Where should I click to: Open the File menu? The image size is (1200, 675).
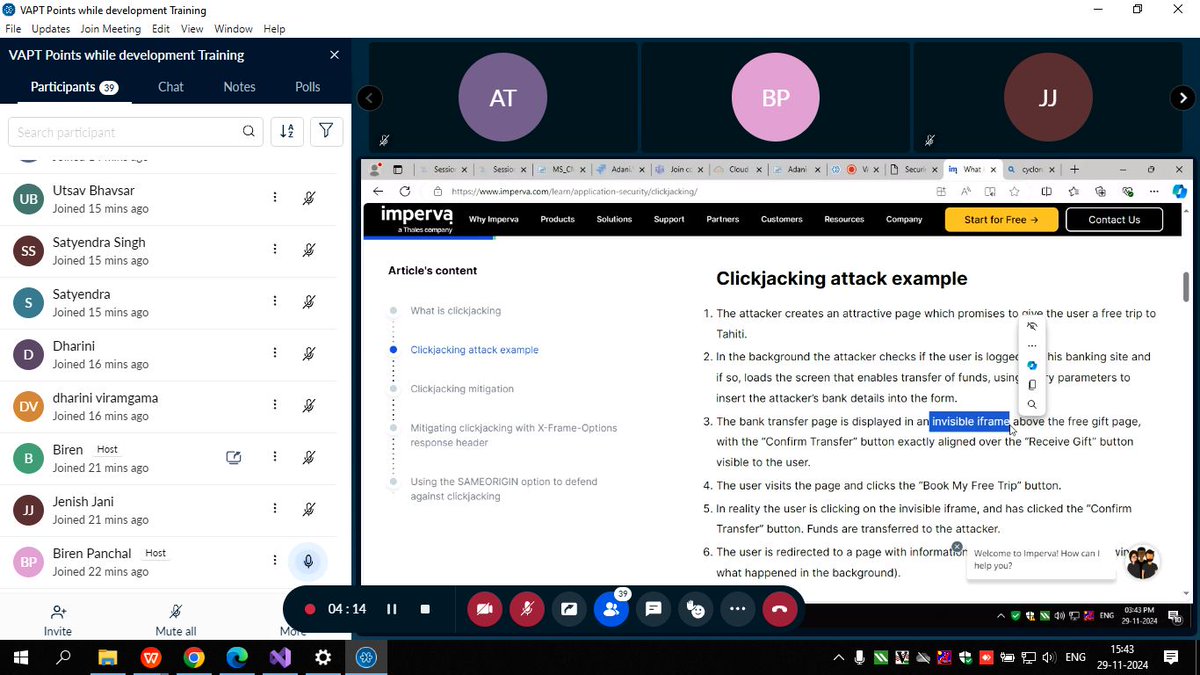[13, 29]
